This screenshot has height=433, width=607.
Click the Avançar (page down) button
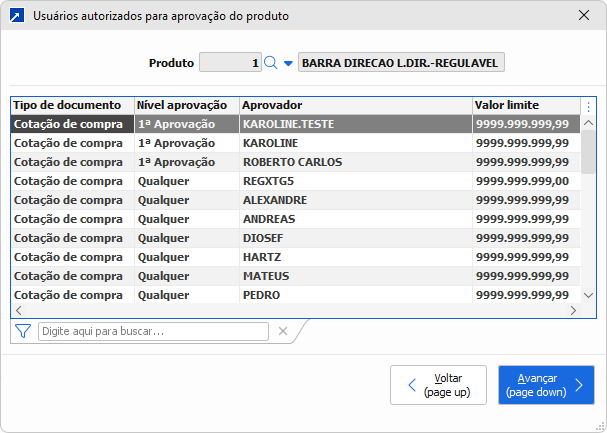(x=546, y=385)
